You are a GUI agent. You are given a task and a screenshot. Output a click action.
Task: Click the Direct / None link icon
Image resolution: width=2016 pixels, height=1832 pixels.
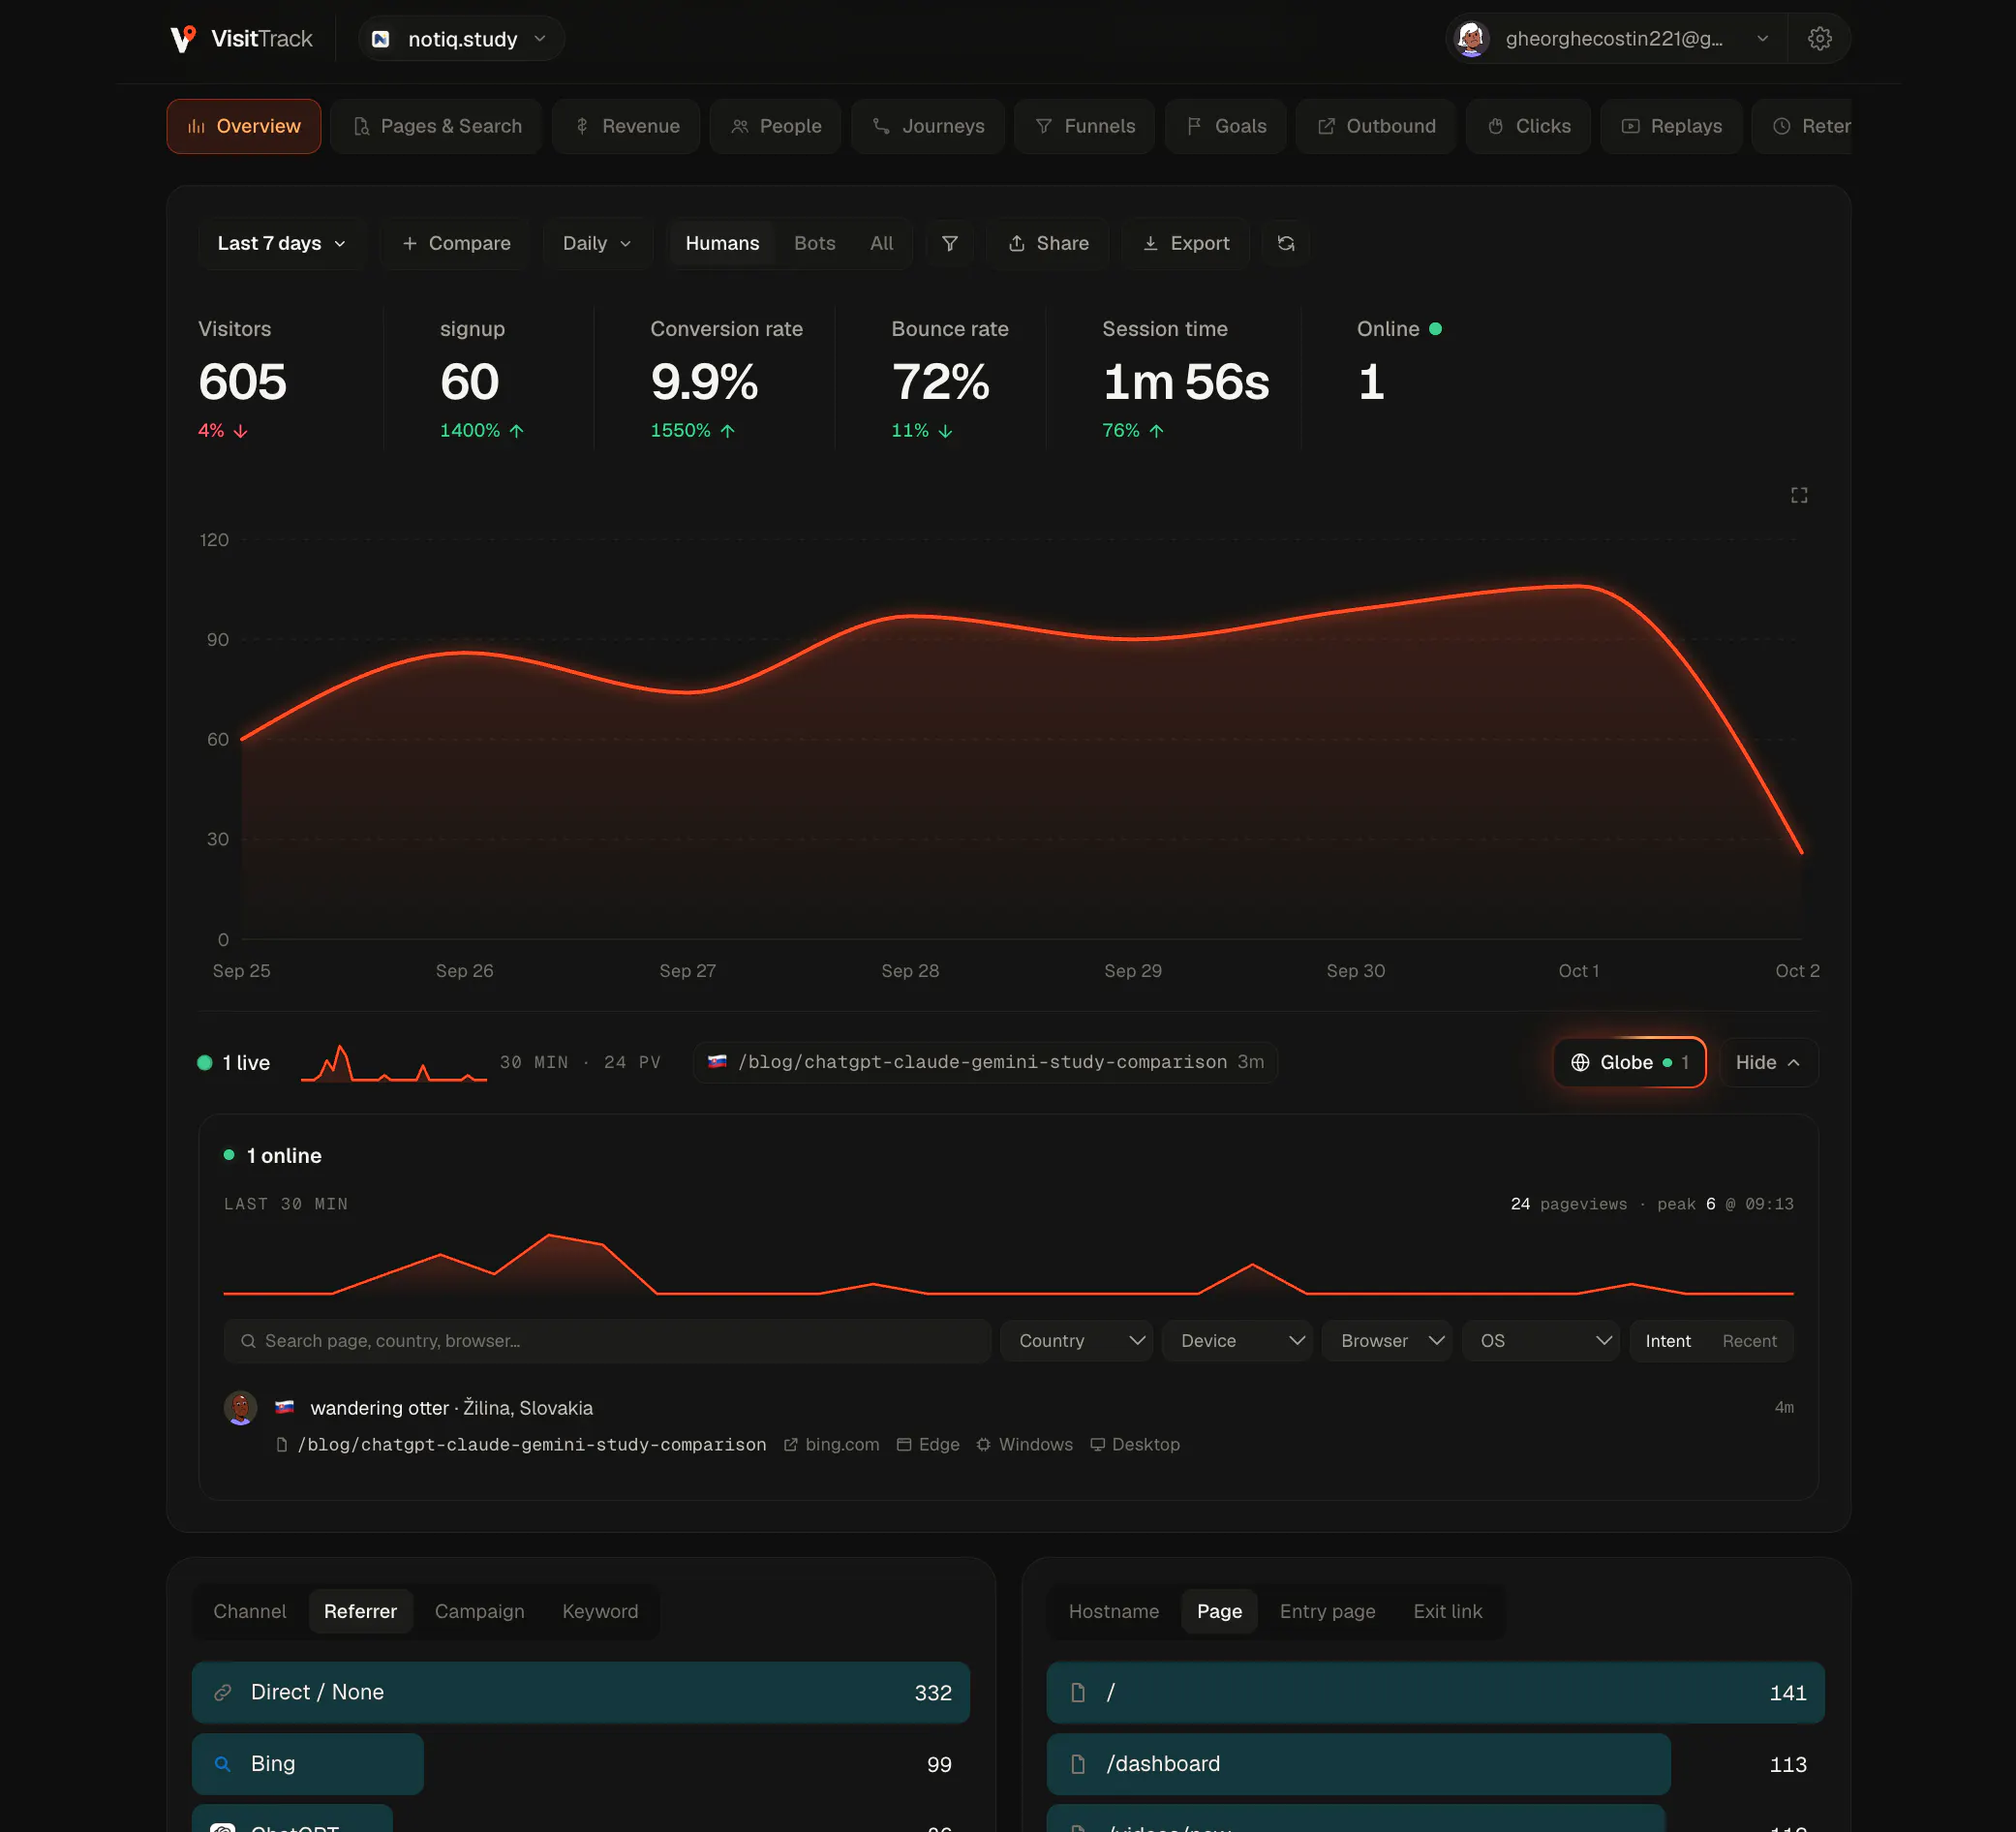[223, 1692]
